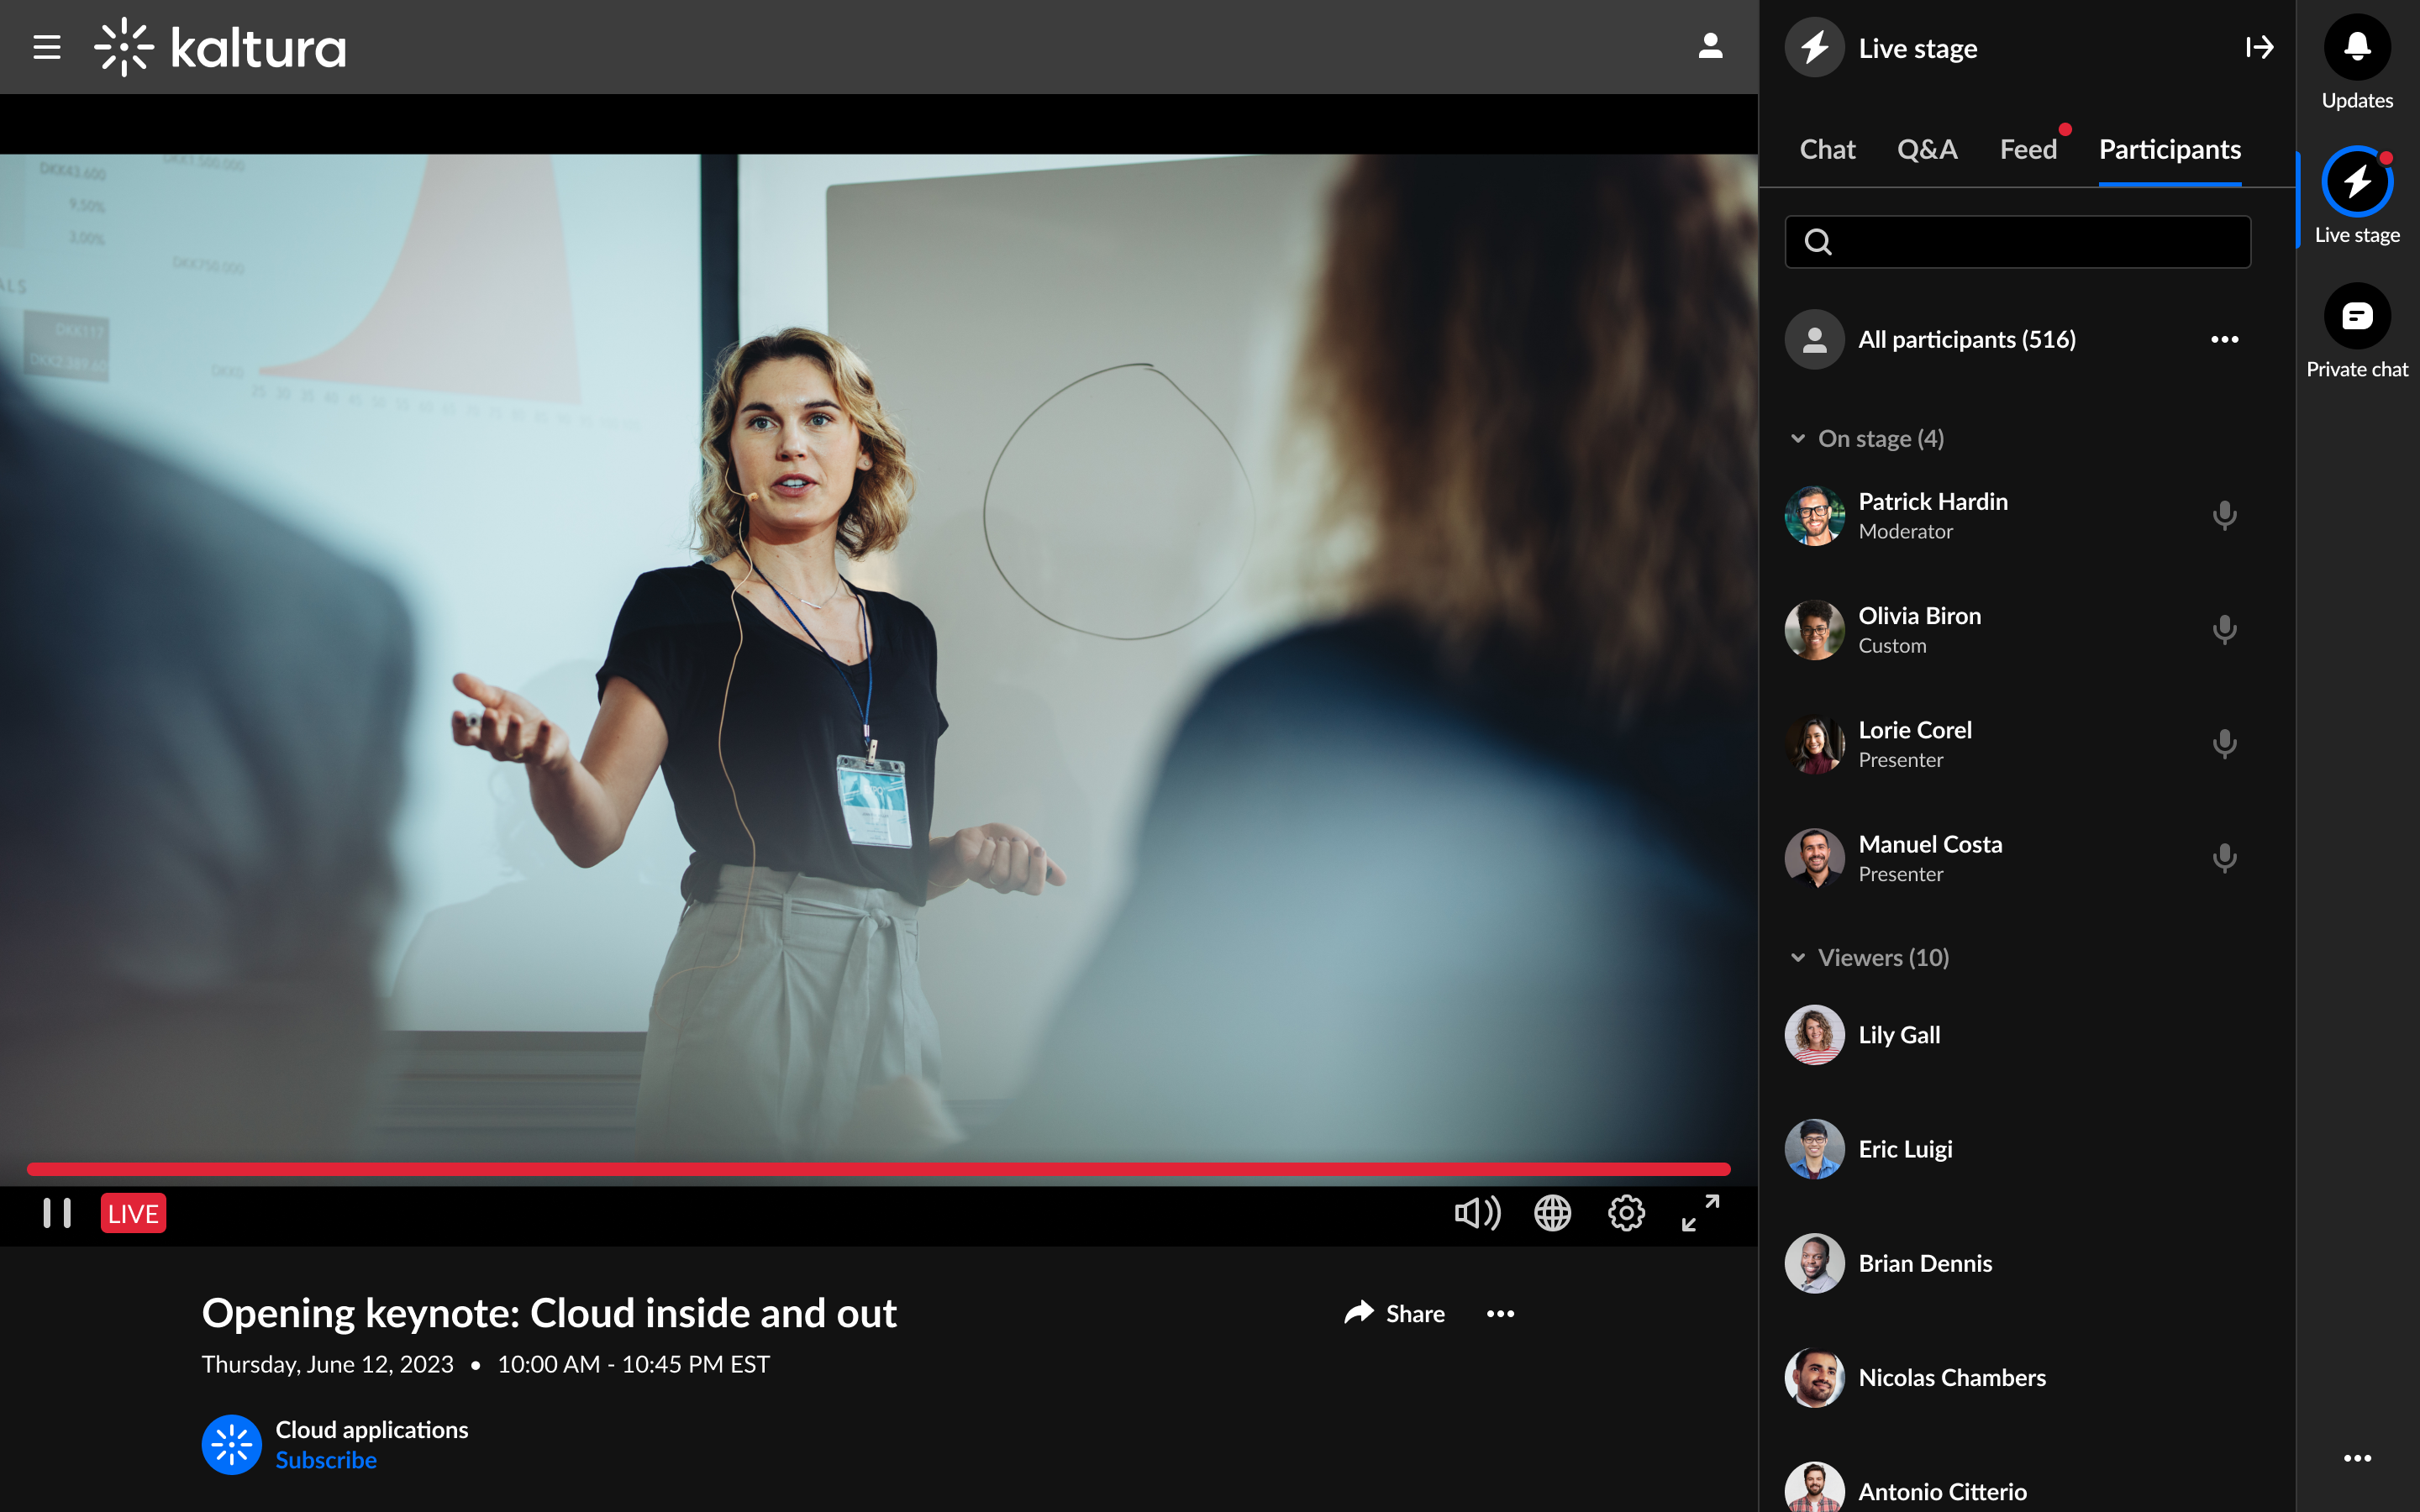Open the Updates bell notifications

click(2357, 47)
